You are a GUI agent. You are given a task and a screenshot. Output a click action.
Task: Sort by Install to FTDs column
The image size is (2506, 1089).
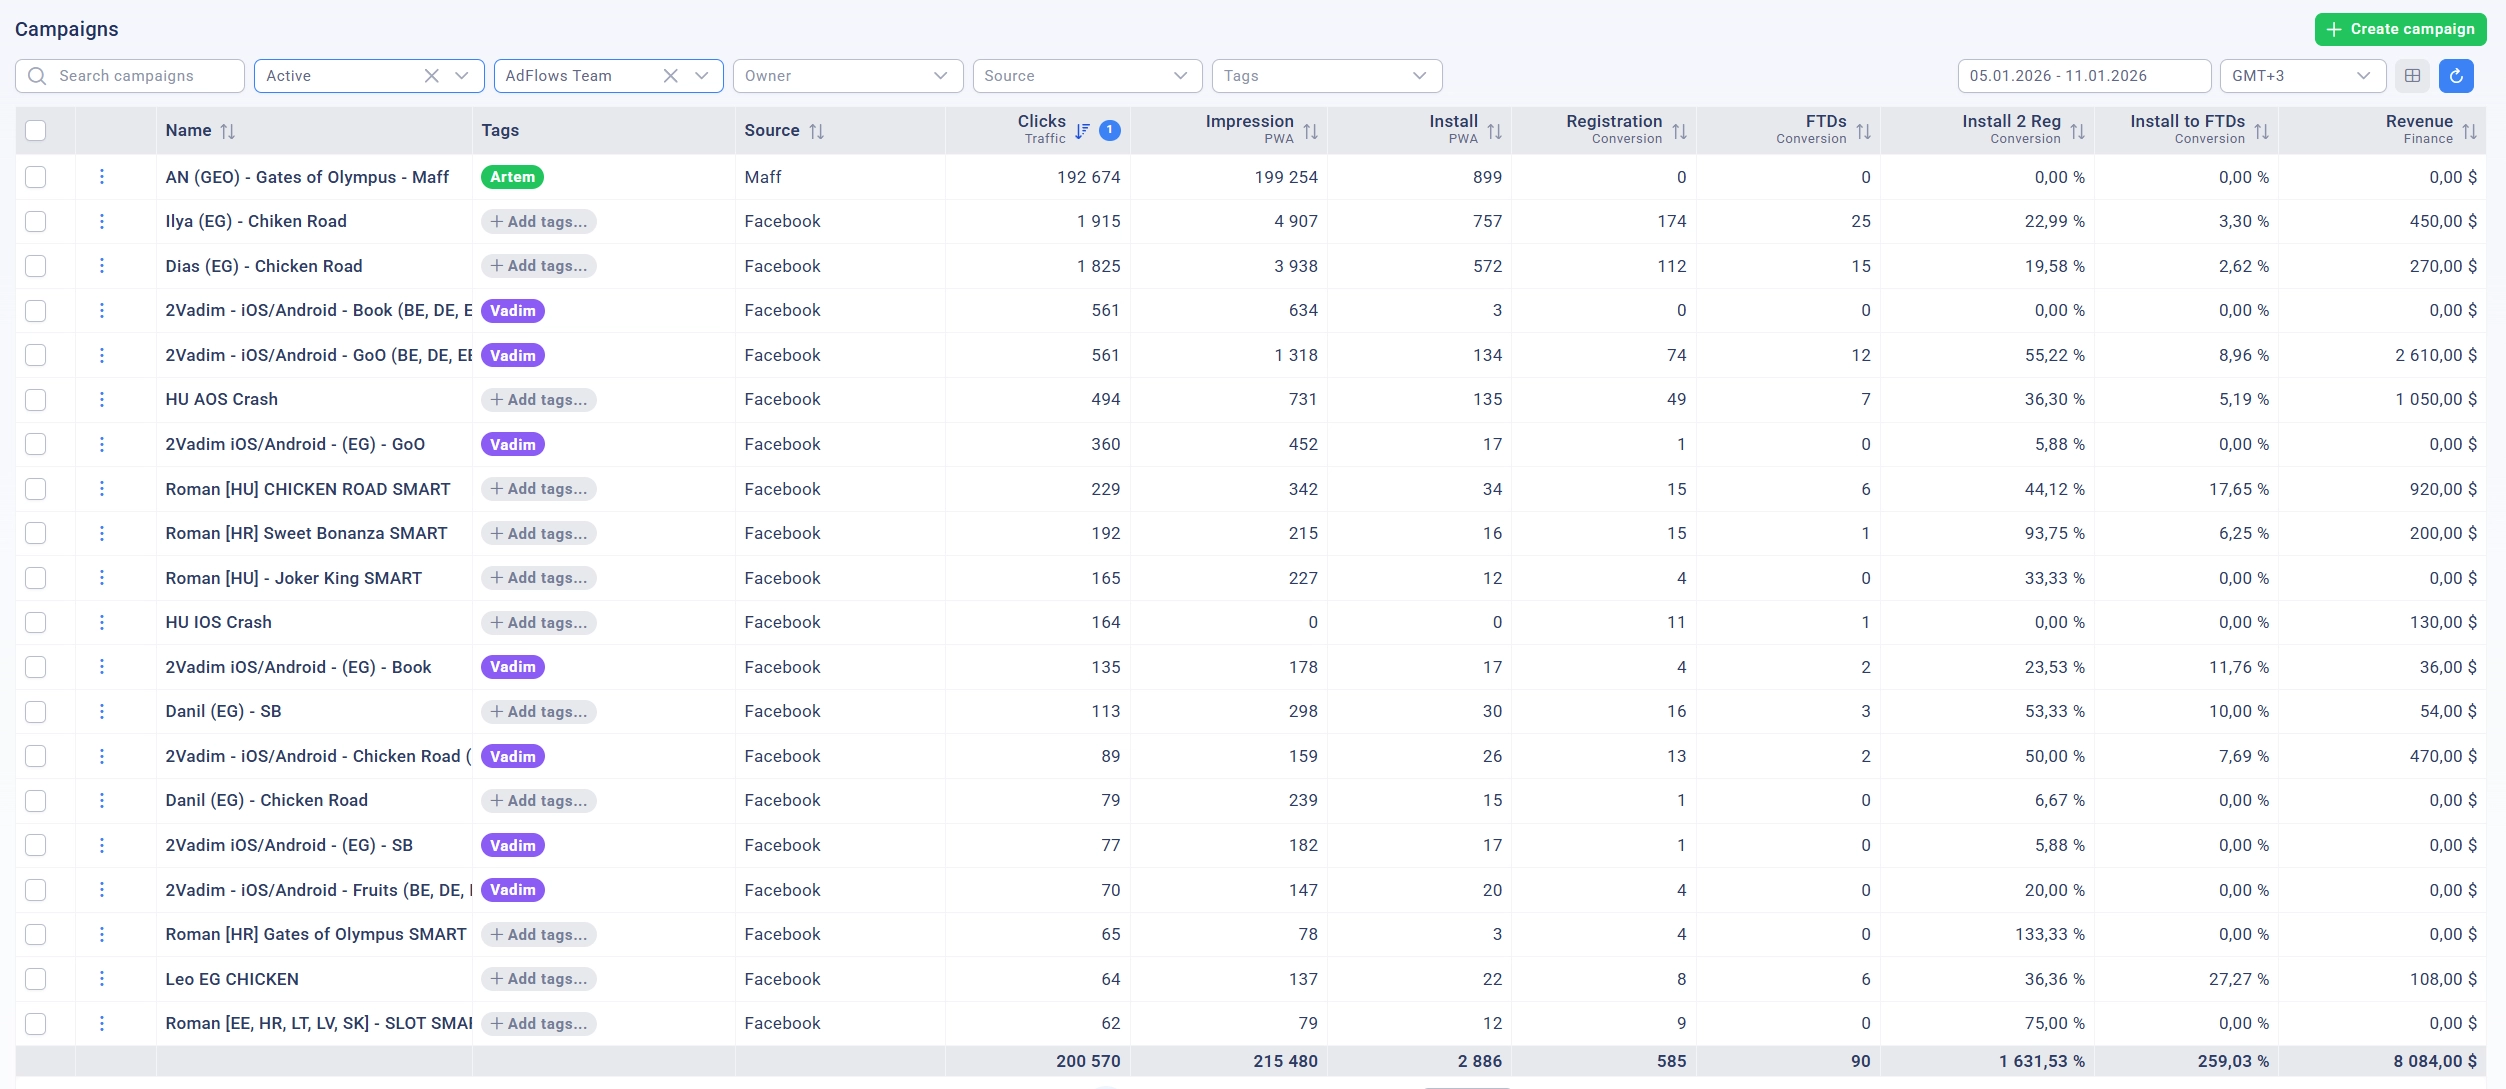(2261, 131)
